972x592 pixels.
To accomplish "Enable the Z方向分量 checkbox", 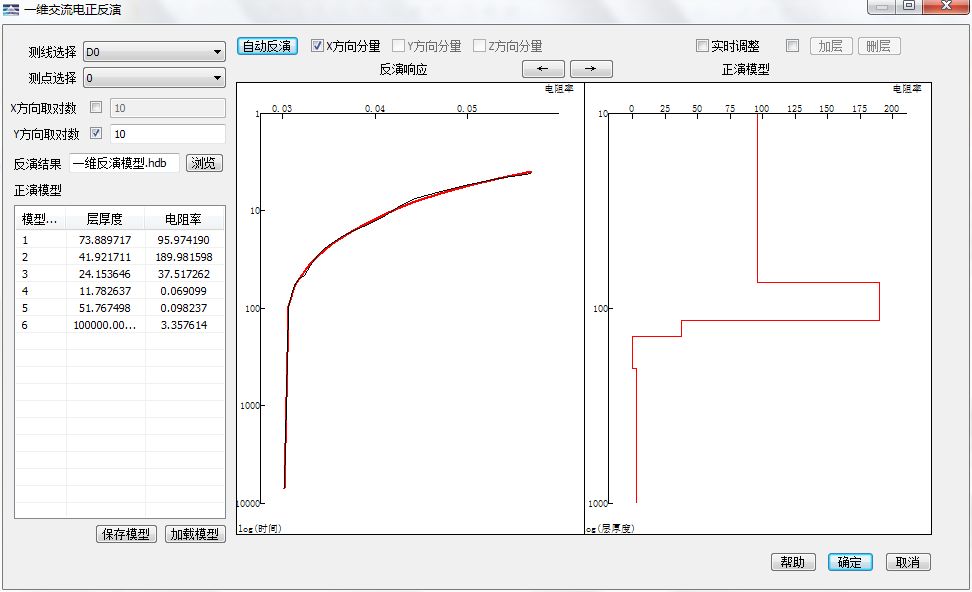I will (x=479, y=46).
